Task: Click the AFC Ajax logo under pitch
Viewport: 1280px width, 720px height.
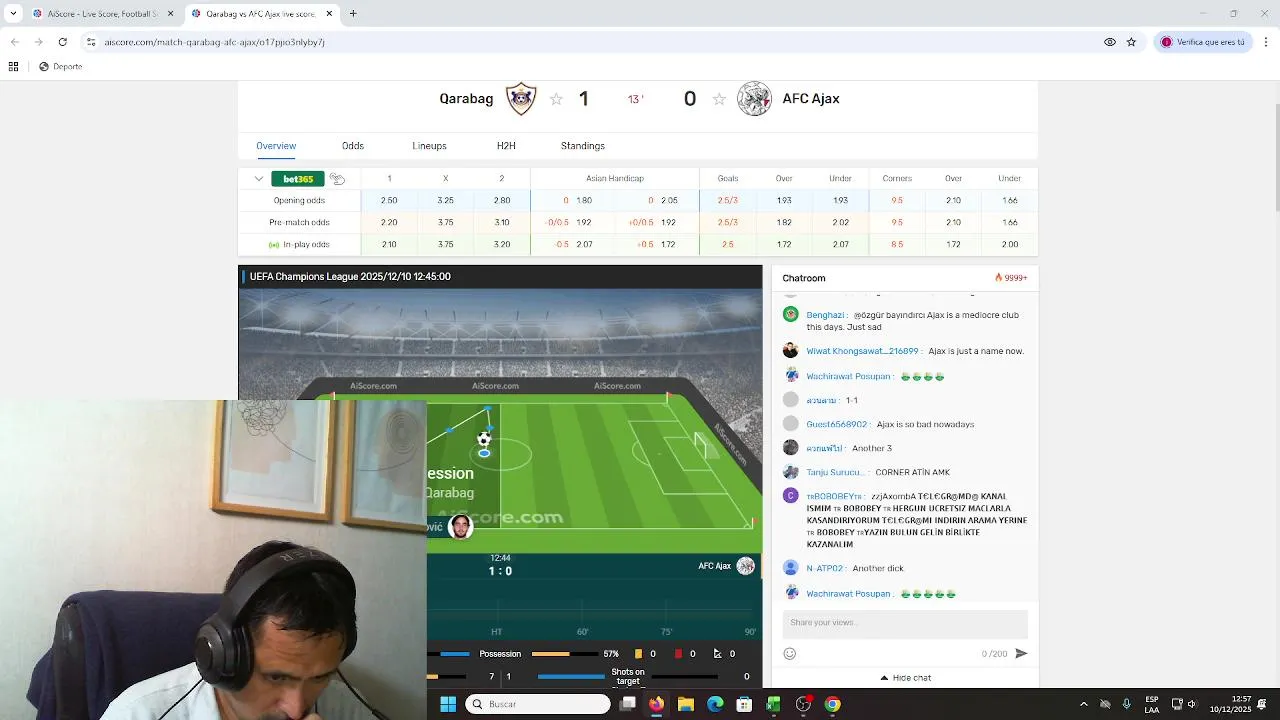Action: [x=745, y=566]
